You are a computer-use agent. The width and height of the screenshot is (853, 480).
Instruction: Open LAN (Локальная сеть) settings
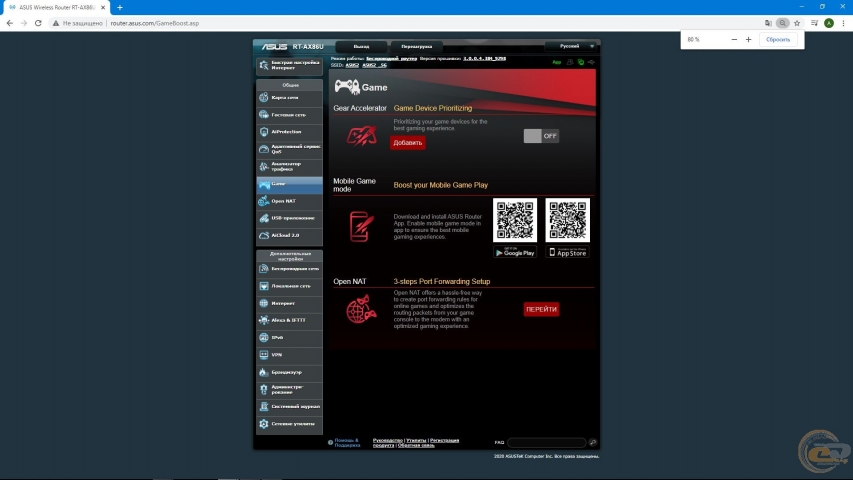point(289,286)
